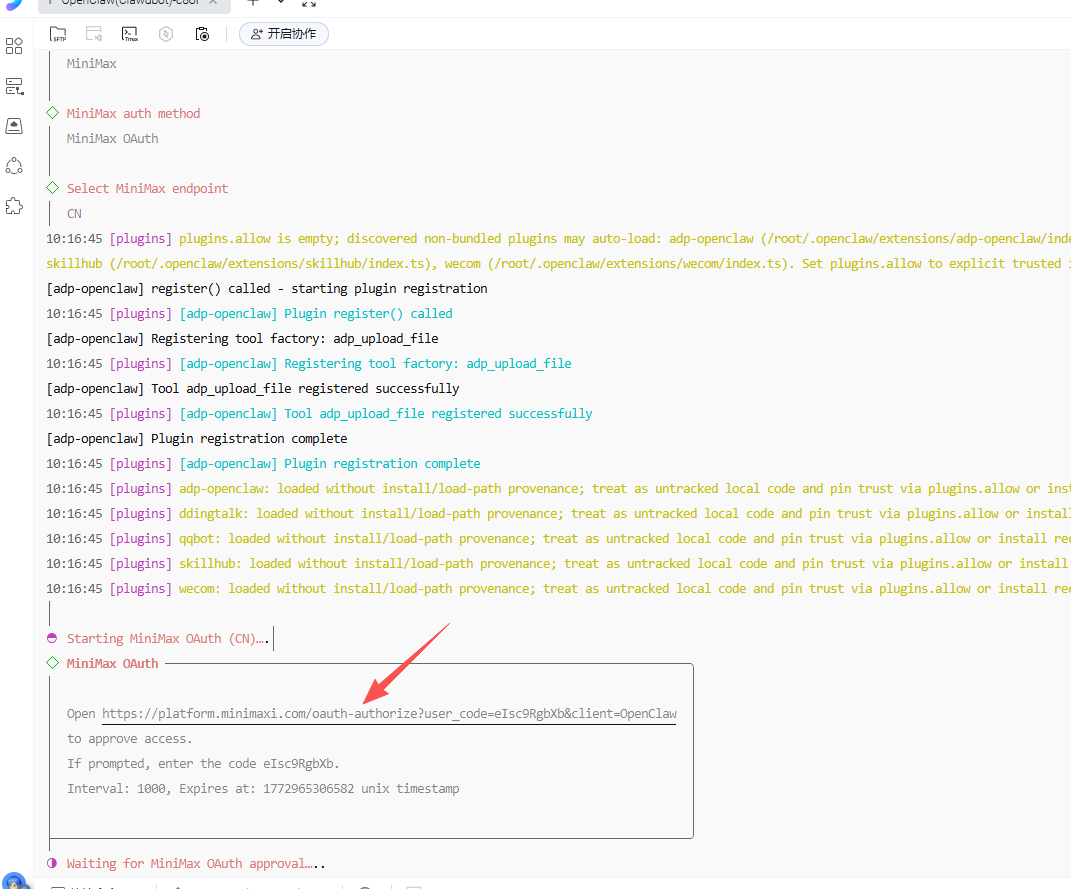The width and height of the screenshot is (1071, 889).
Task: Click the 'adp-openclaw: loaded without' warning line
Action: [558, 489]
